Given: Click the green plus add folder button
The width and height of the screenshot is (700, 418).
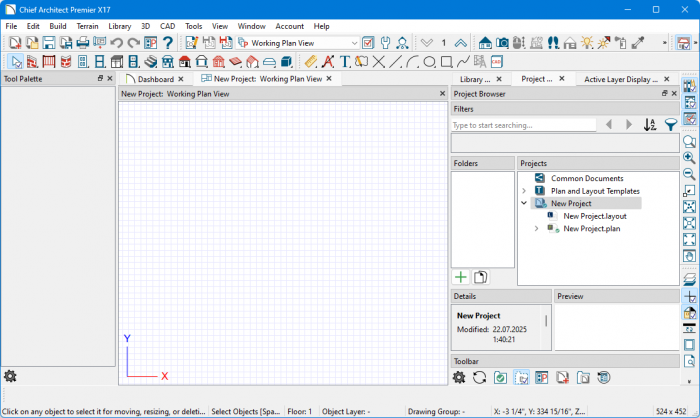Looking at the screenshot, I should pyautogui.click(x=461, y=277).
